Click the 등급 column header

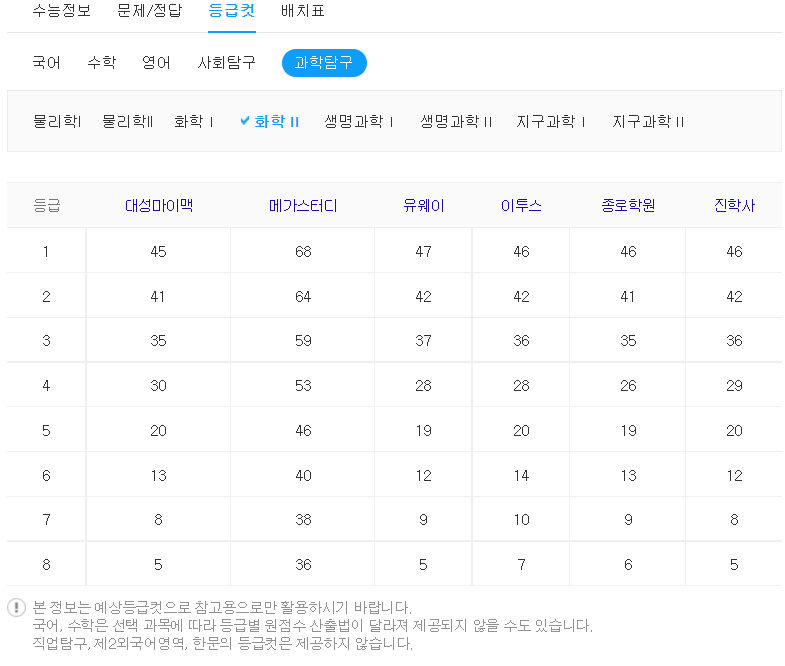pos(47,205)
